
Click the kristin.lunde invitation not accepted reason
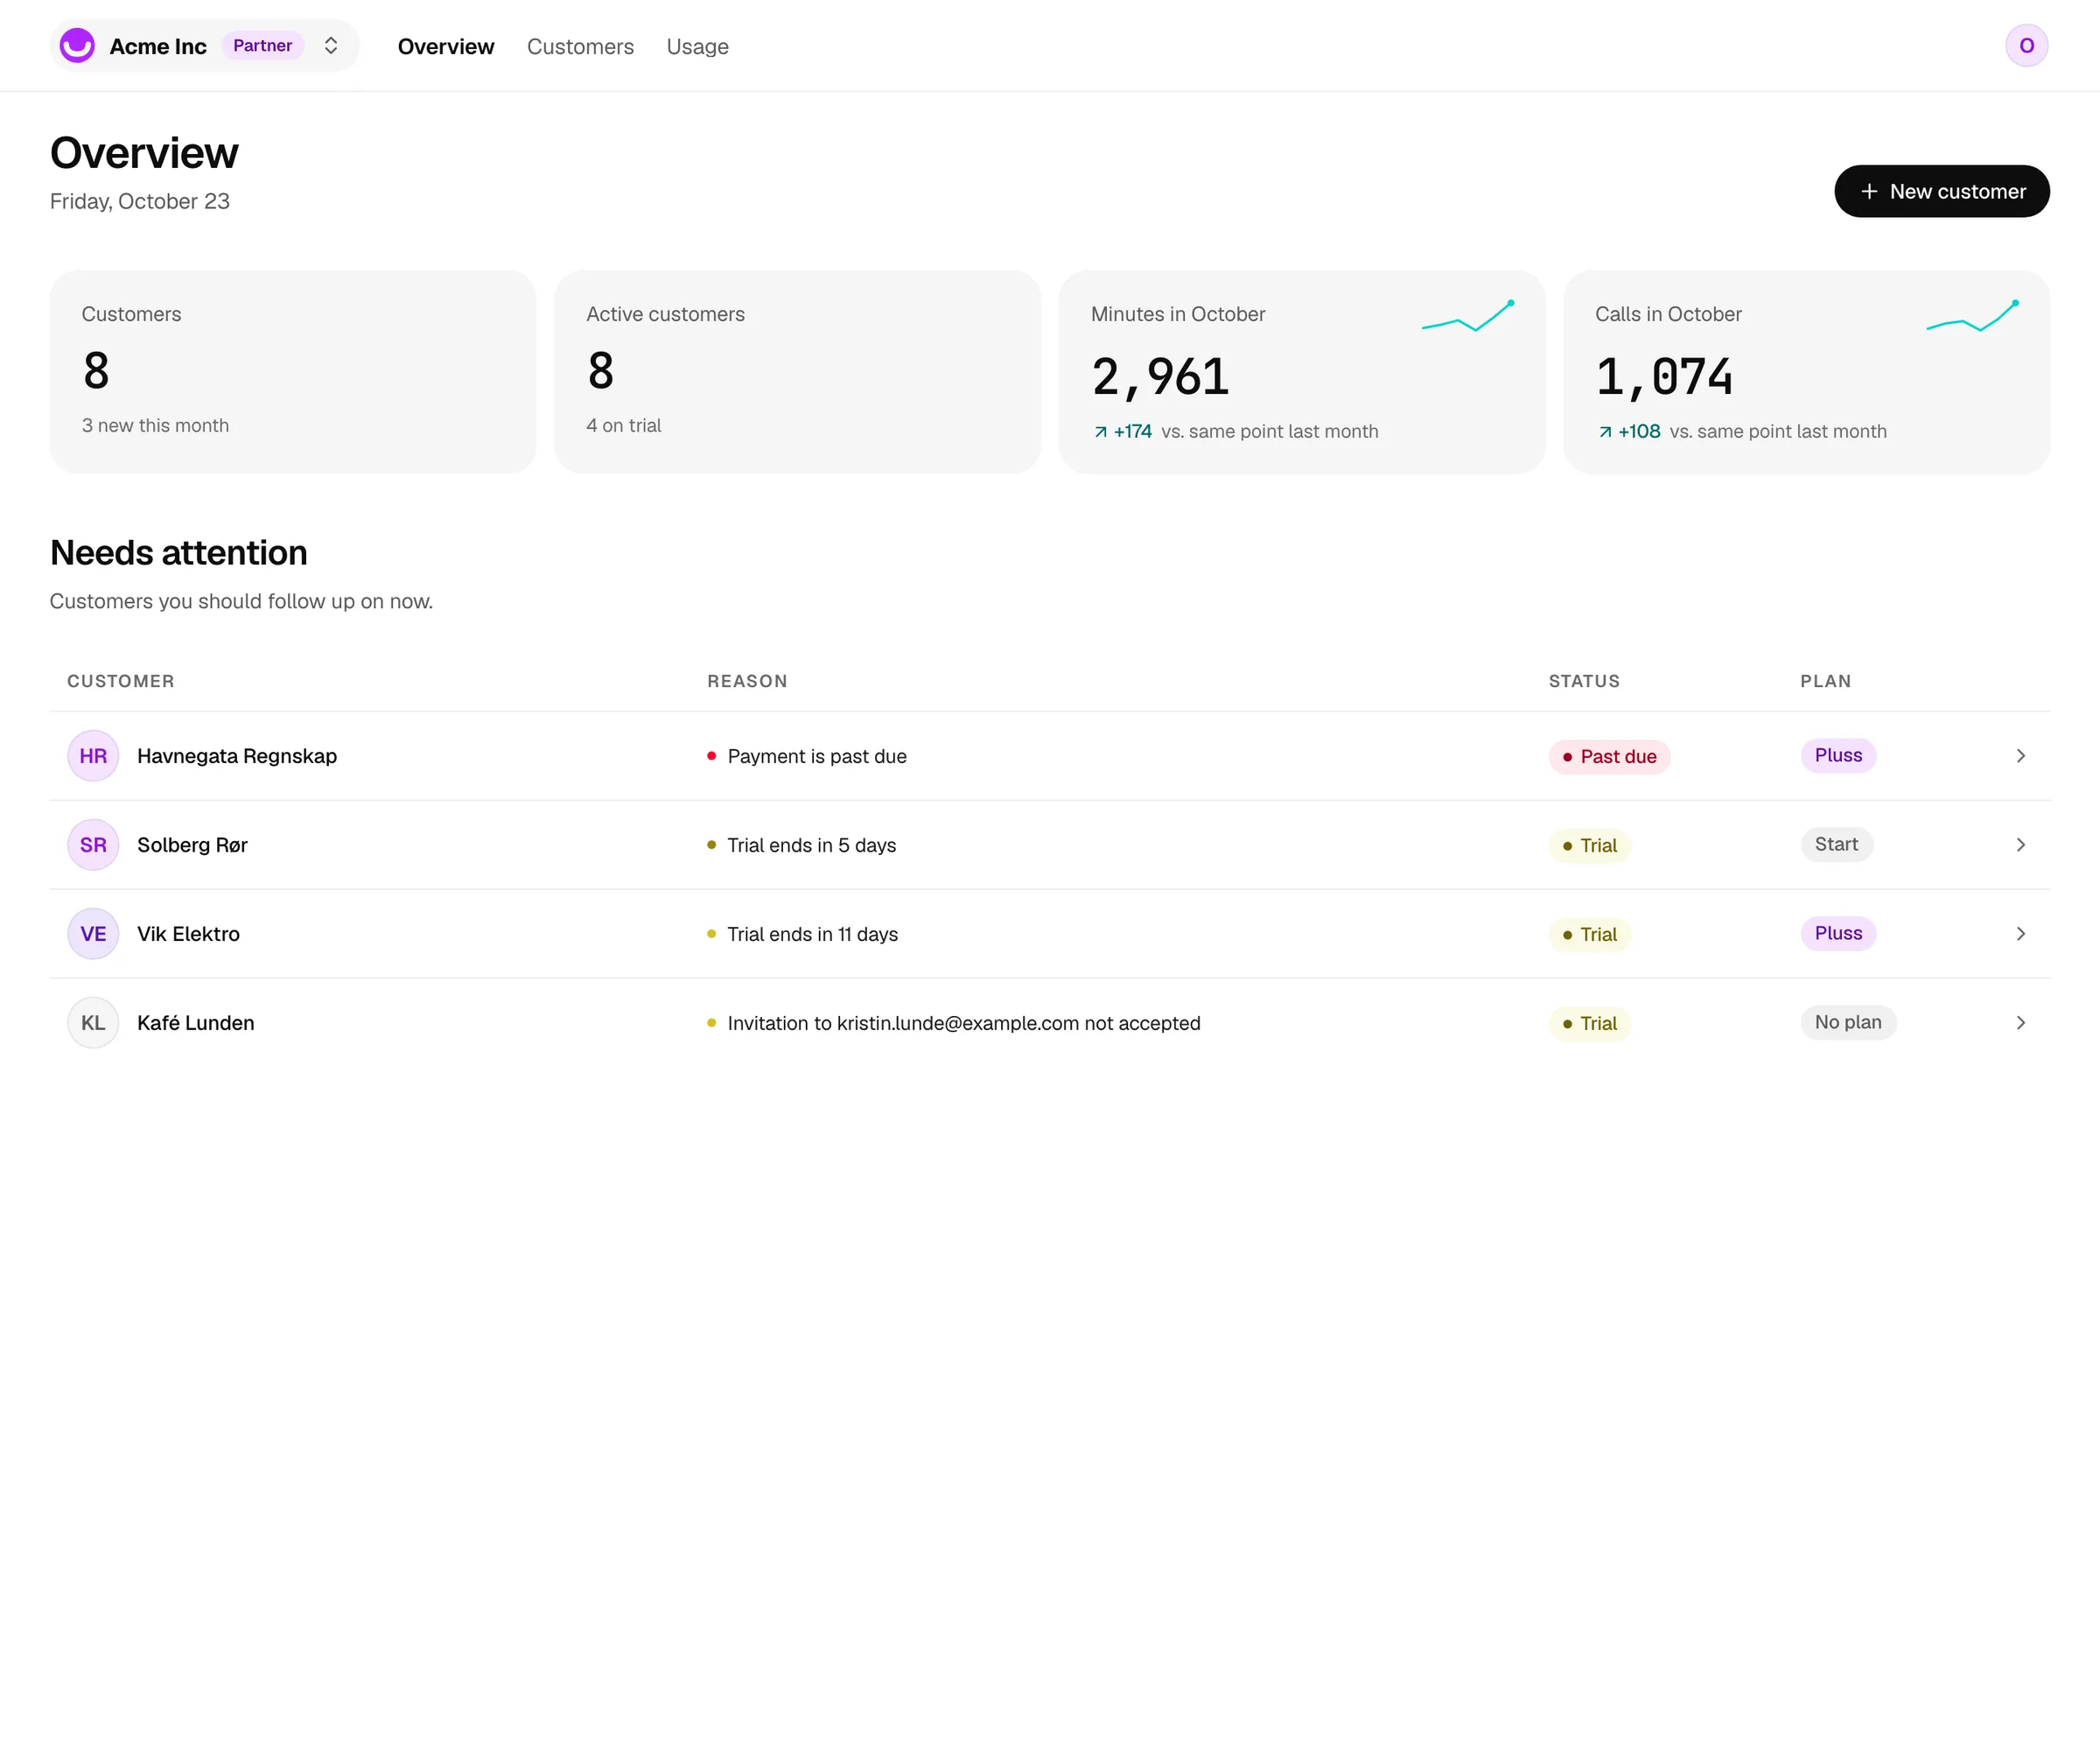[x=964, y=1024]
